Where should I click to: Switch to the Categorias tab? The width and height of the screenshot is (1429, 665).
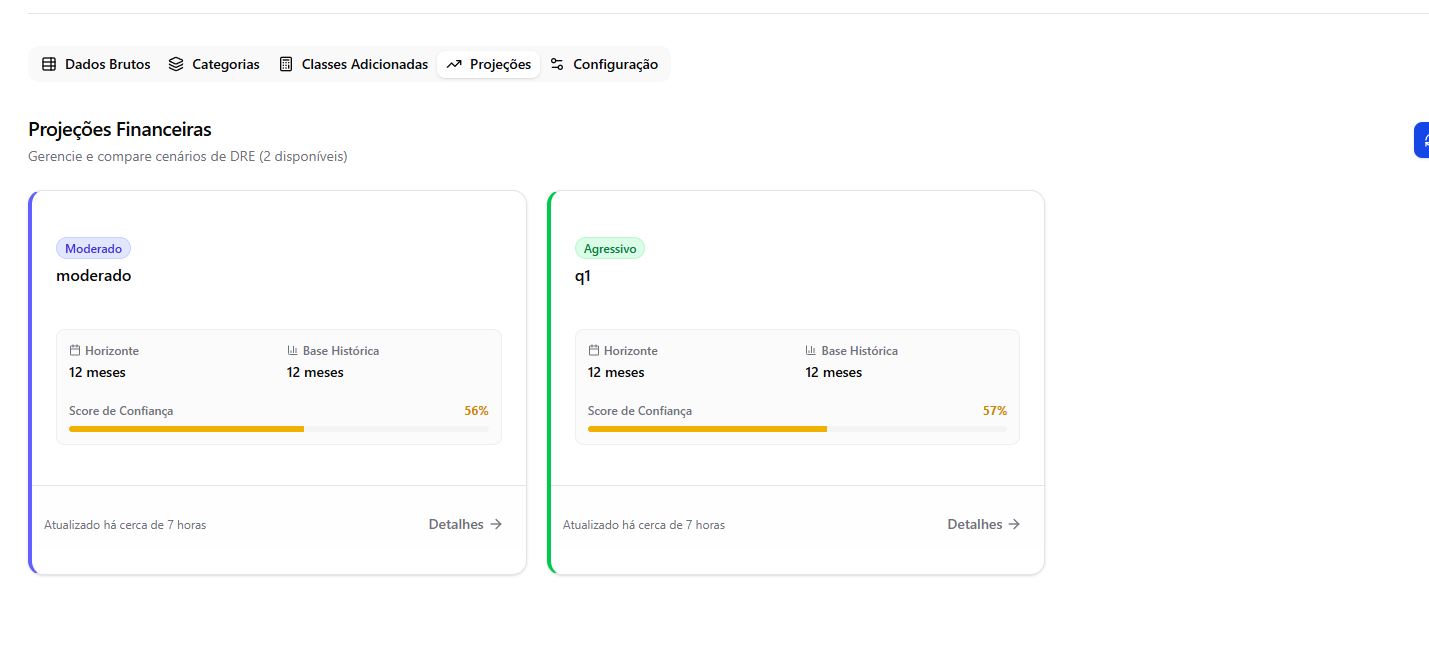point(214,64)
